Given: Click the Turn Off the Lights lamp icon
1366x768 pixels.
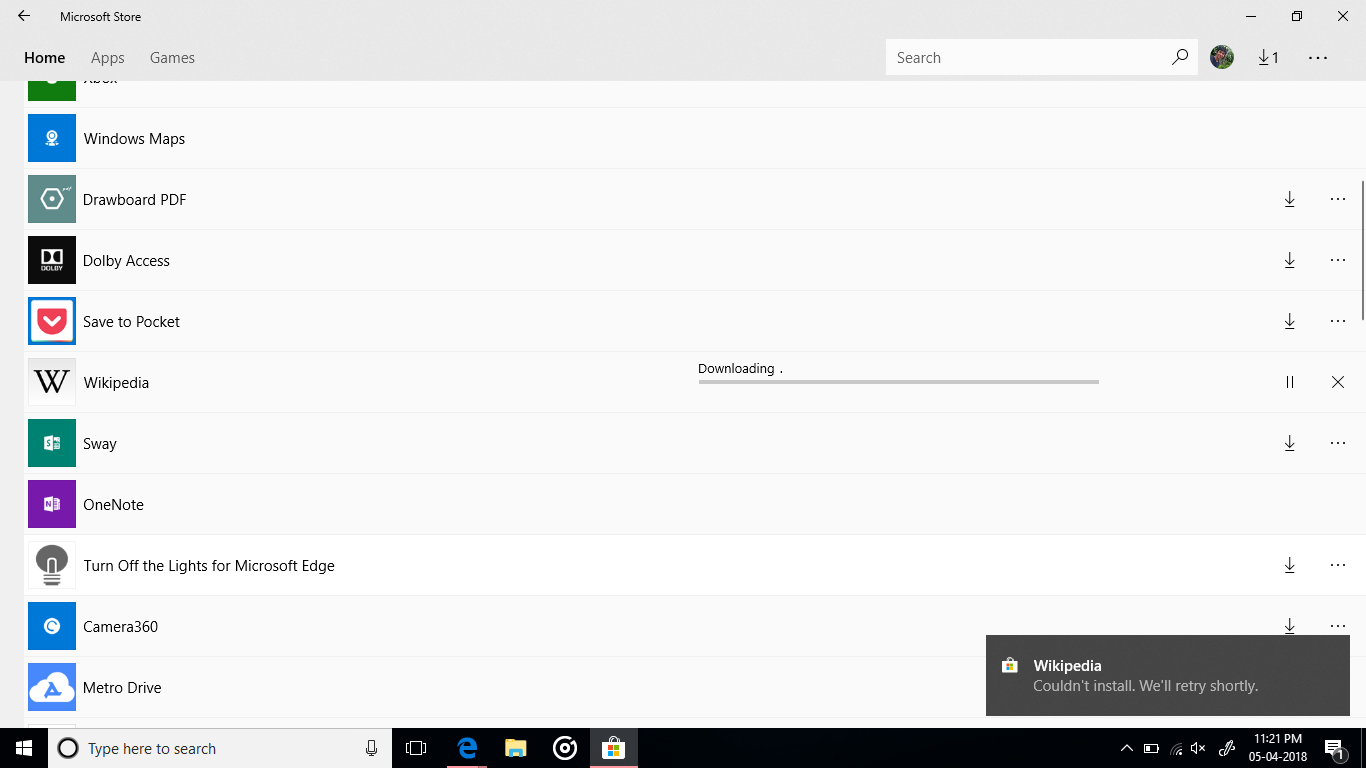Looking at the screenshot, I should point(52,565).
